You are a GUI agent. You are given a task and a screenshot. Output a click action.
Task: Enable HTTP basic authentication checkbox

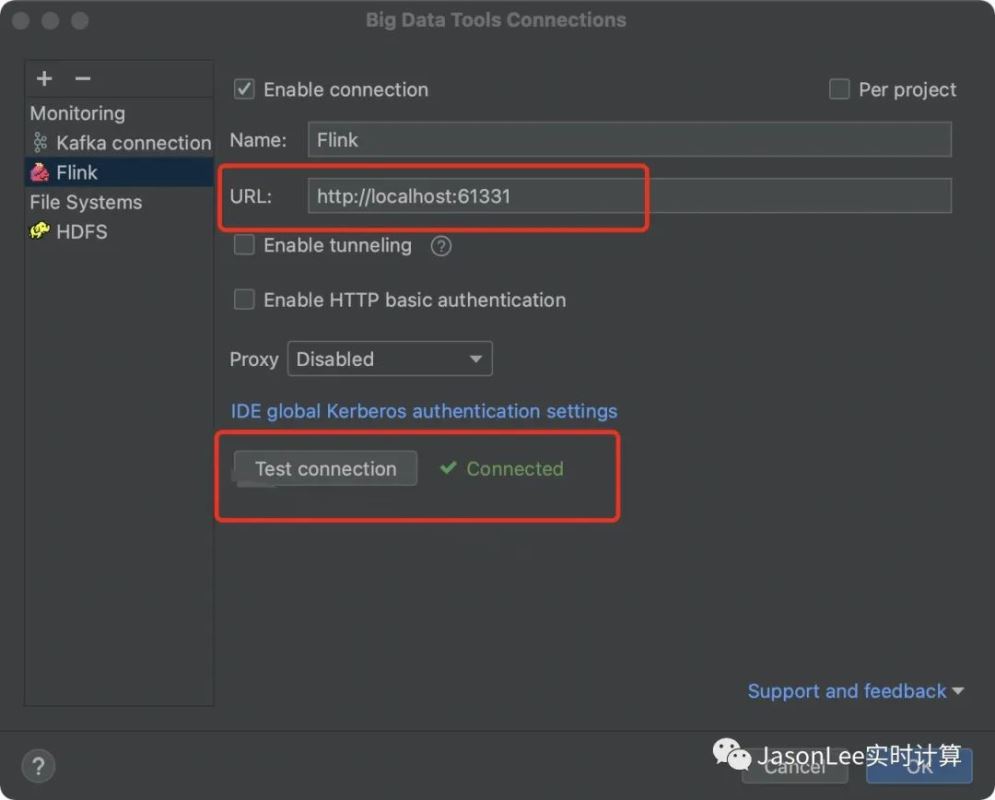pyautogui.click(x=244, y=299)
